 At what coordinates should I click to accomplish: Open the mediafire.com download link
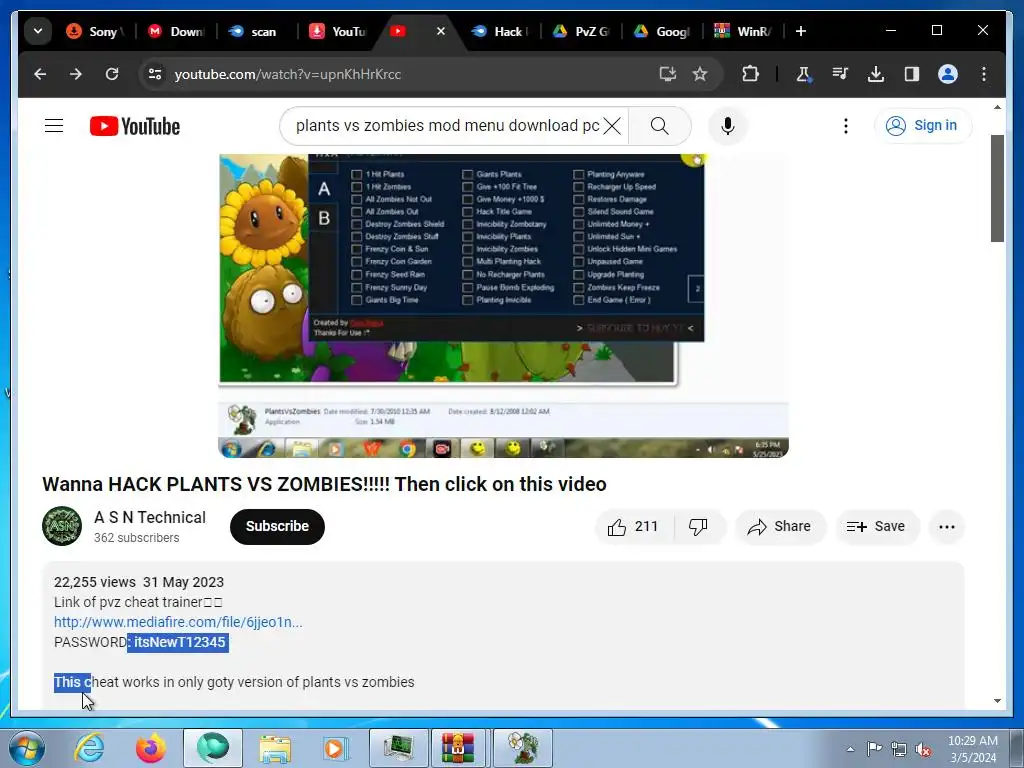coord(178,622)
